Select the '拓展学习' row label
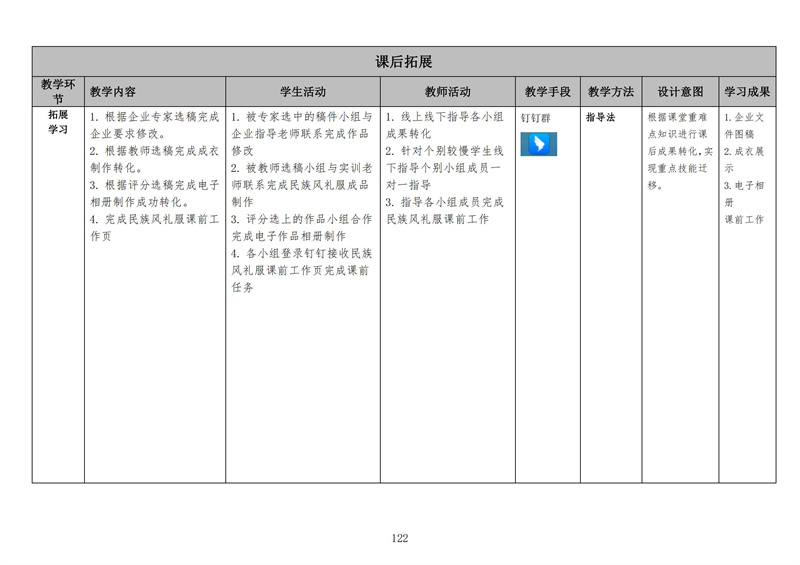This screenshot has height=565, width=800. pos(58,121)
